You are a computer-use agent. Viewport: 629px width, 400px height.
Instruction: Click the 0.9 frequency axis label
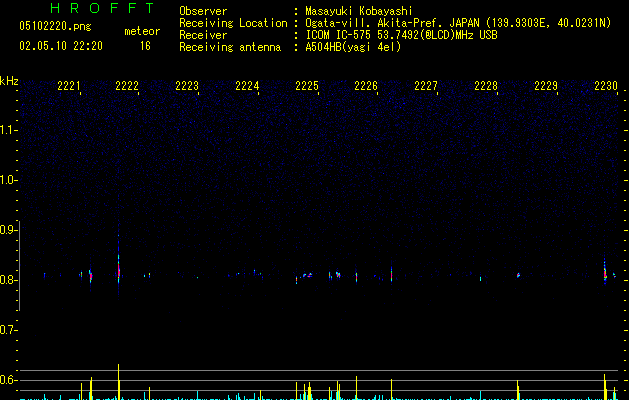tap(8, 230)
